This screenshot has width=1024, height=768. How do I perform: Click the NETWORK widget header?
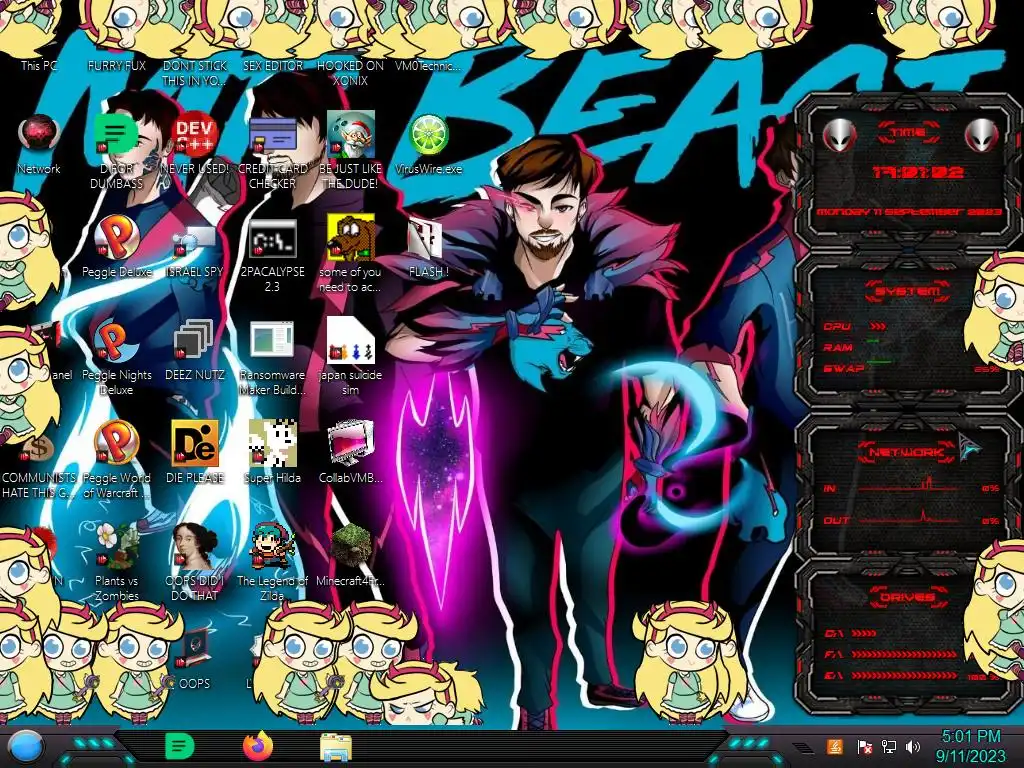[x=908, y=451]
